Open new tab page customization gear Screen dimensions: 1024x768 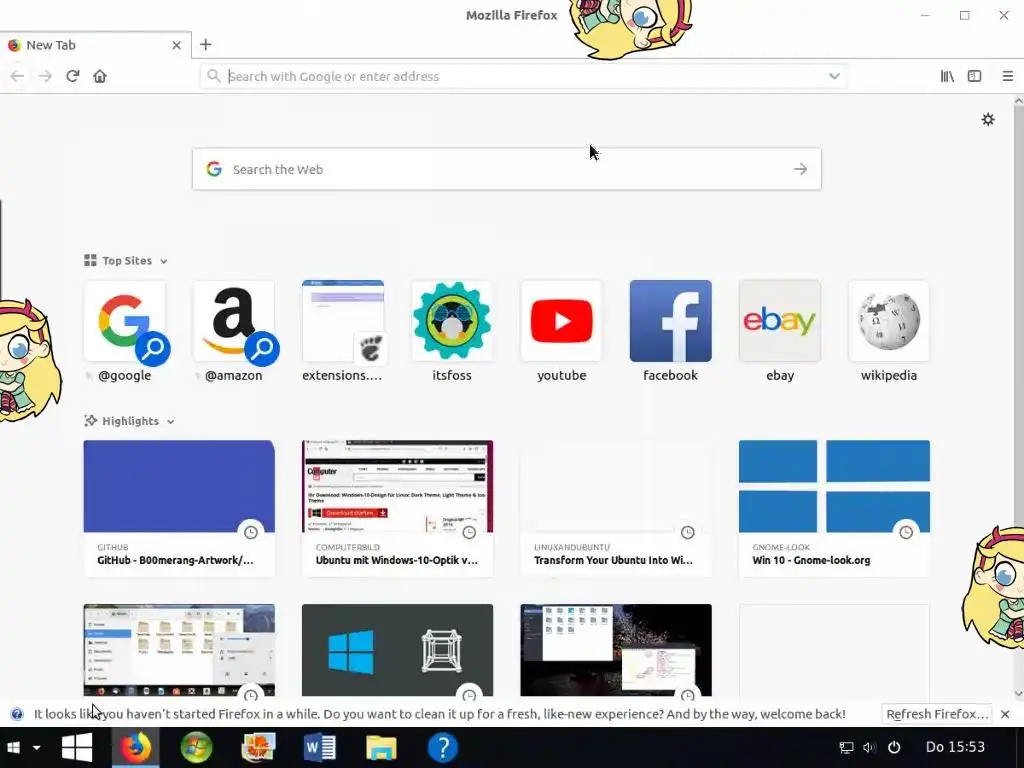pos(988,120)
